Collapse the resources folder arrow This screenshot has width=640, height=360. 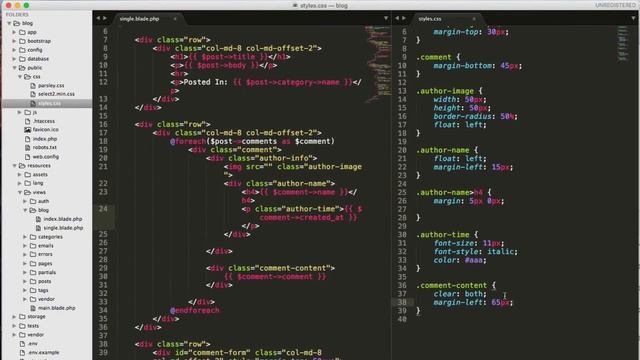[x=14, y=166]
